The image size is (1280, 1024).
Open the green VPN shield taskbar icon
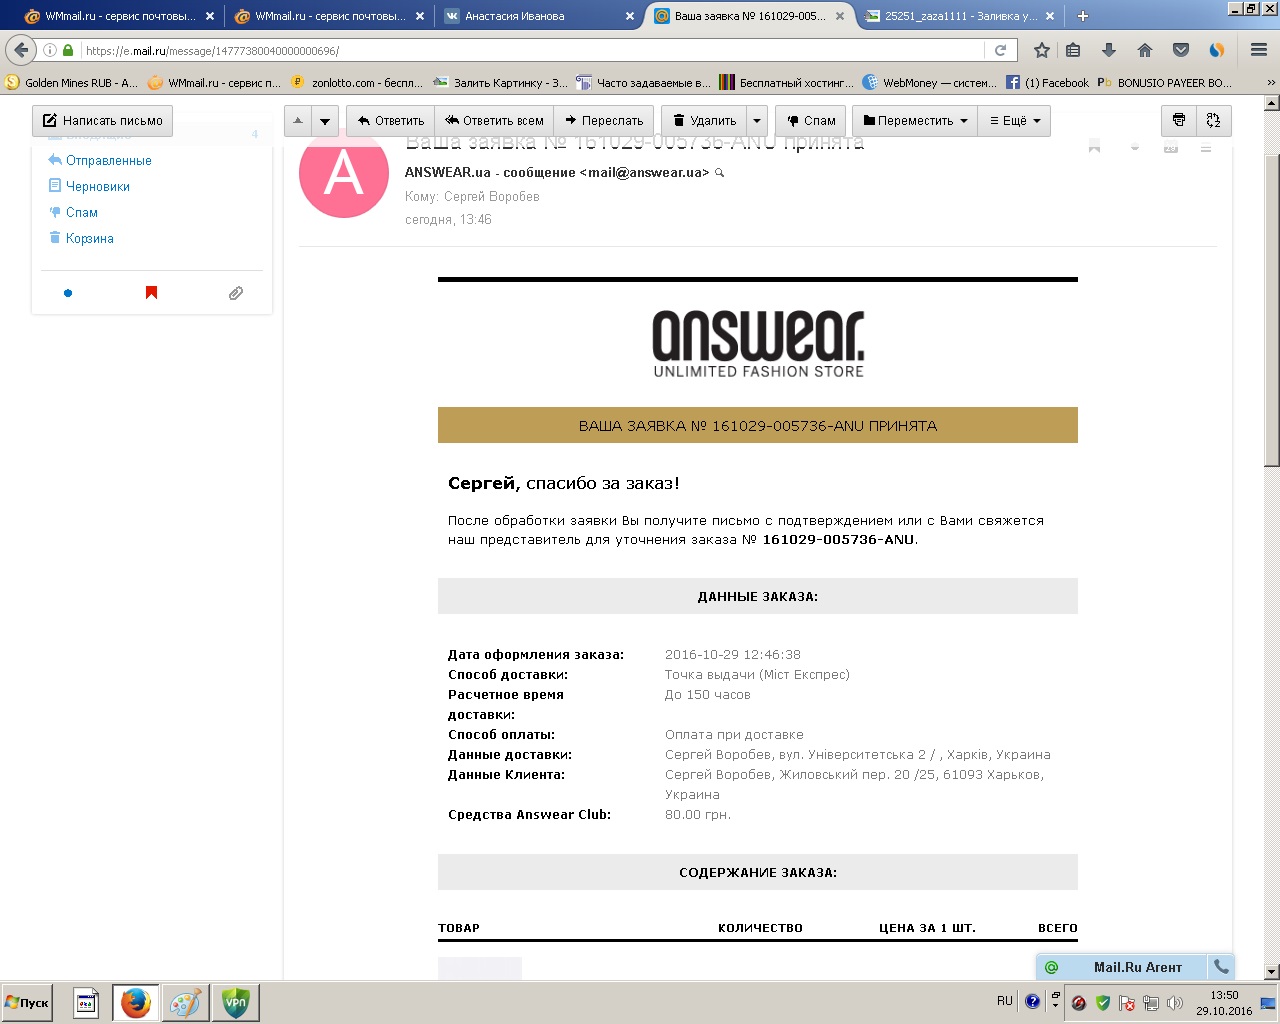pyautogui.click(x=236, y=1002)
